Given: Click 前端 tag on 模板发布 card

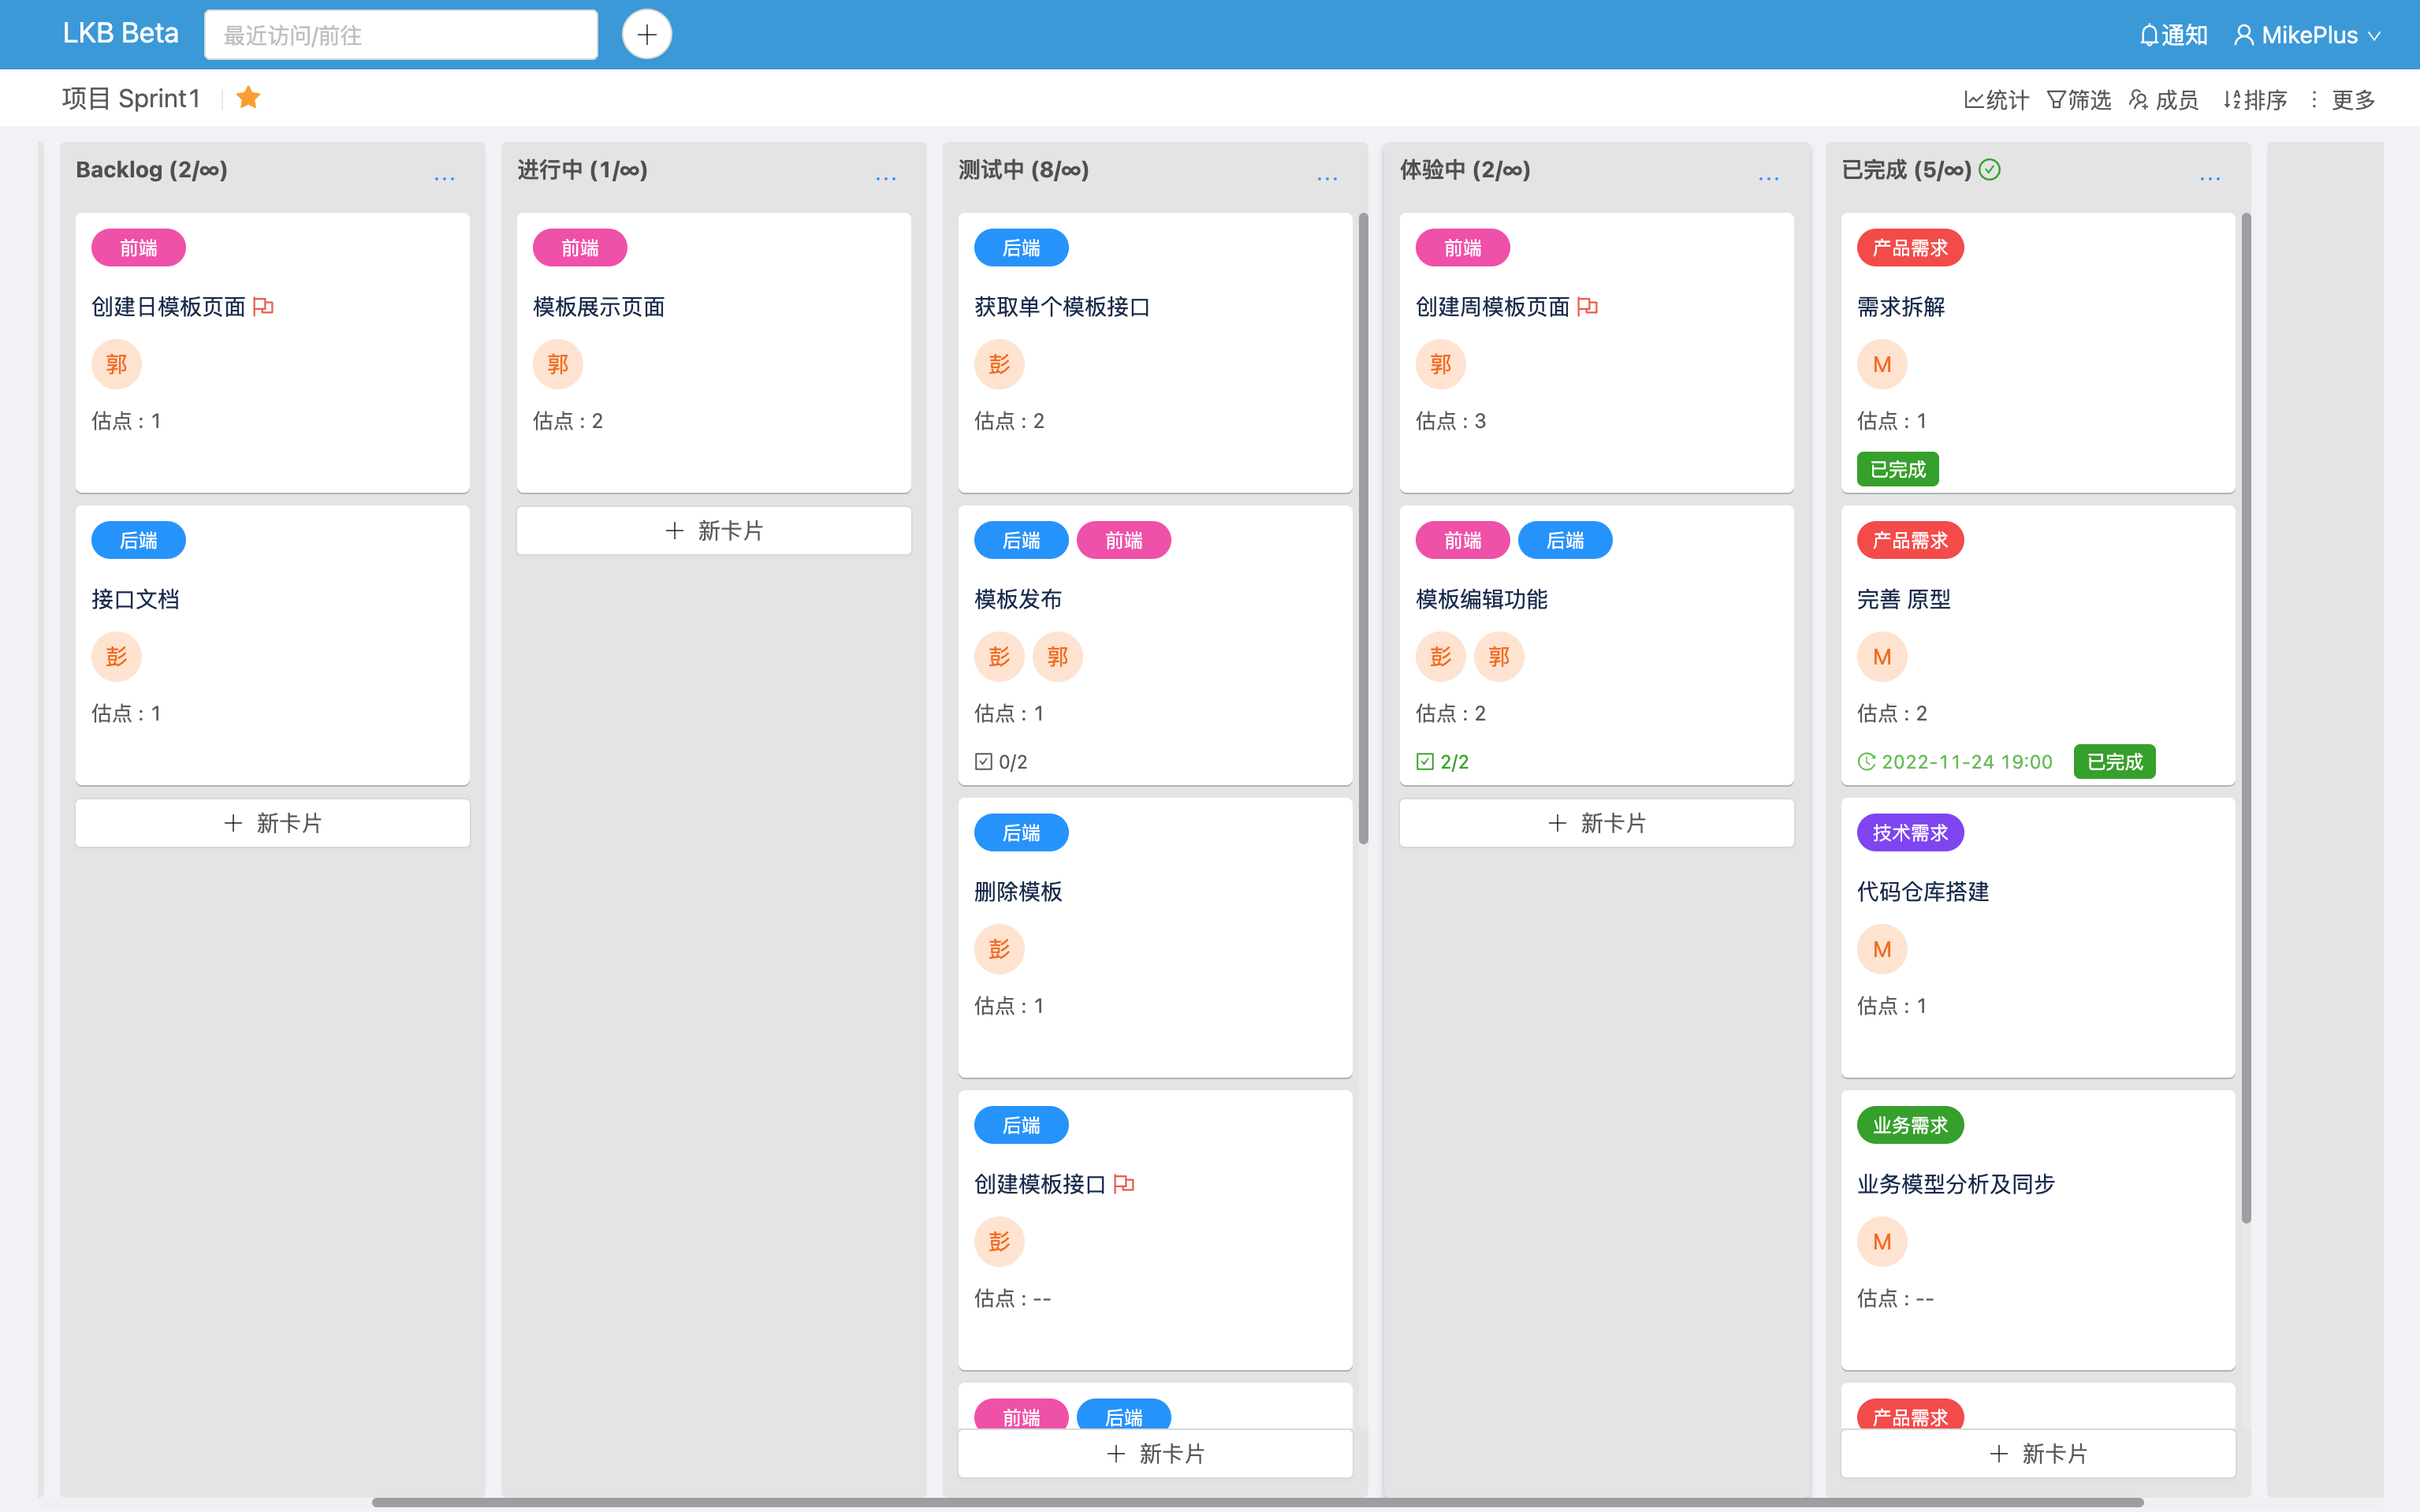Looking at the screenshot, I should click(1123, 540).
